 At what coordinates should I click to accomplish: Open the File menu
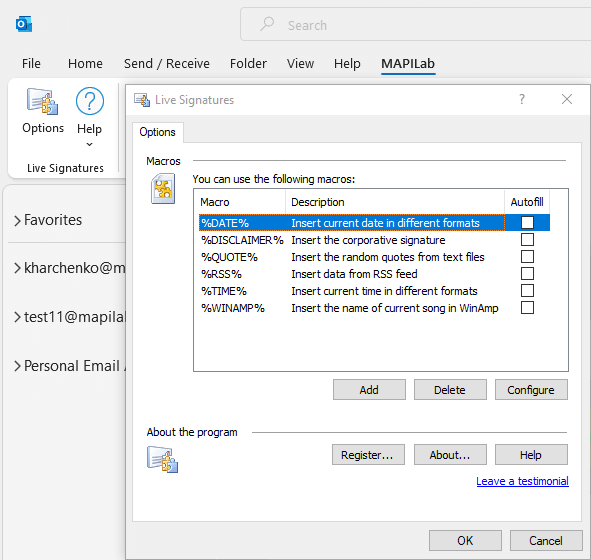pos(31,63)
